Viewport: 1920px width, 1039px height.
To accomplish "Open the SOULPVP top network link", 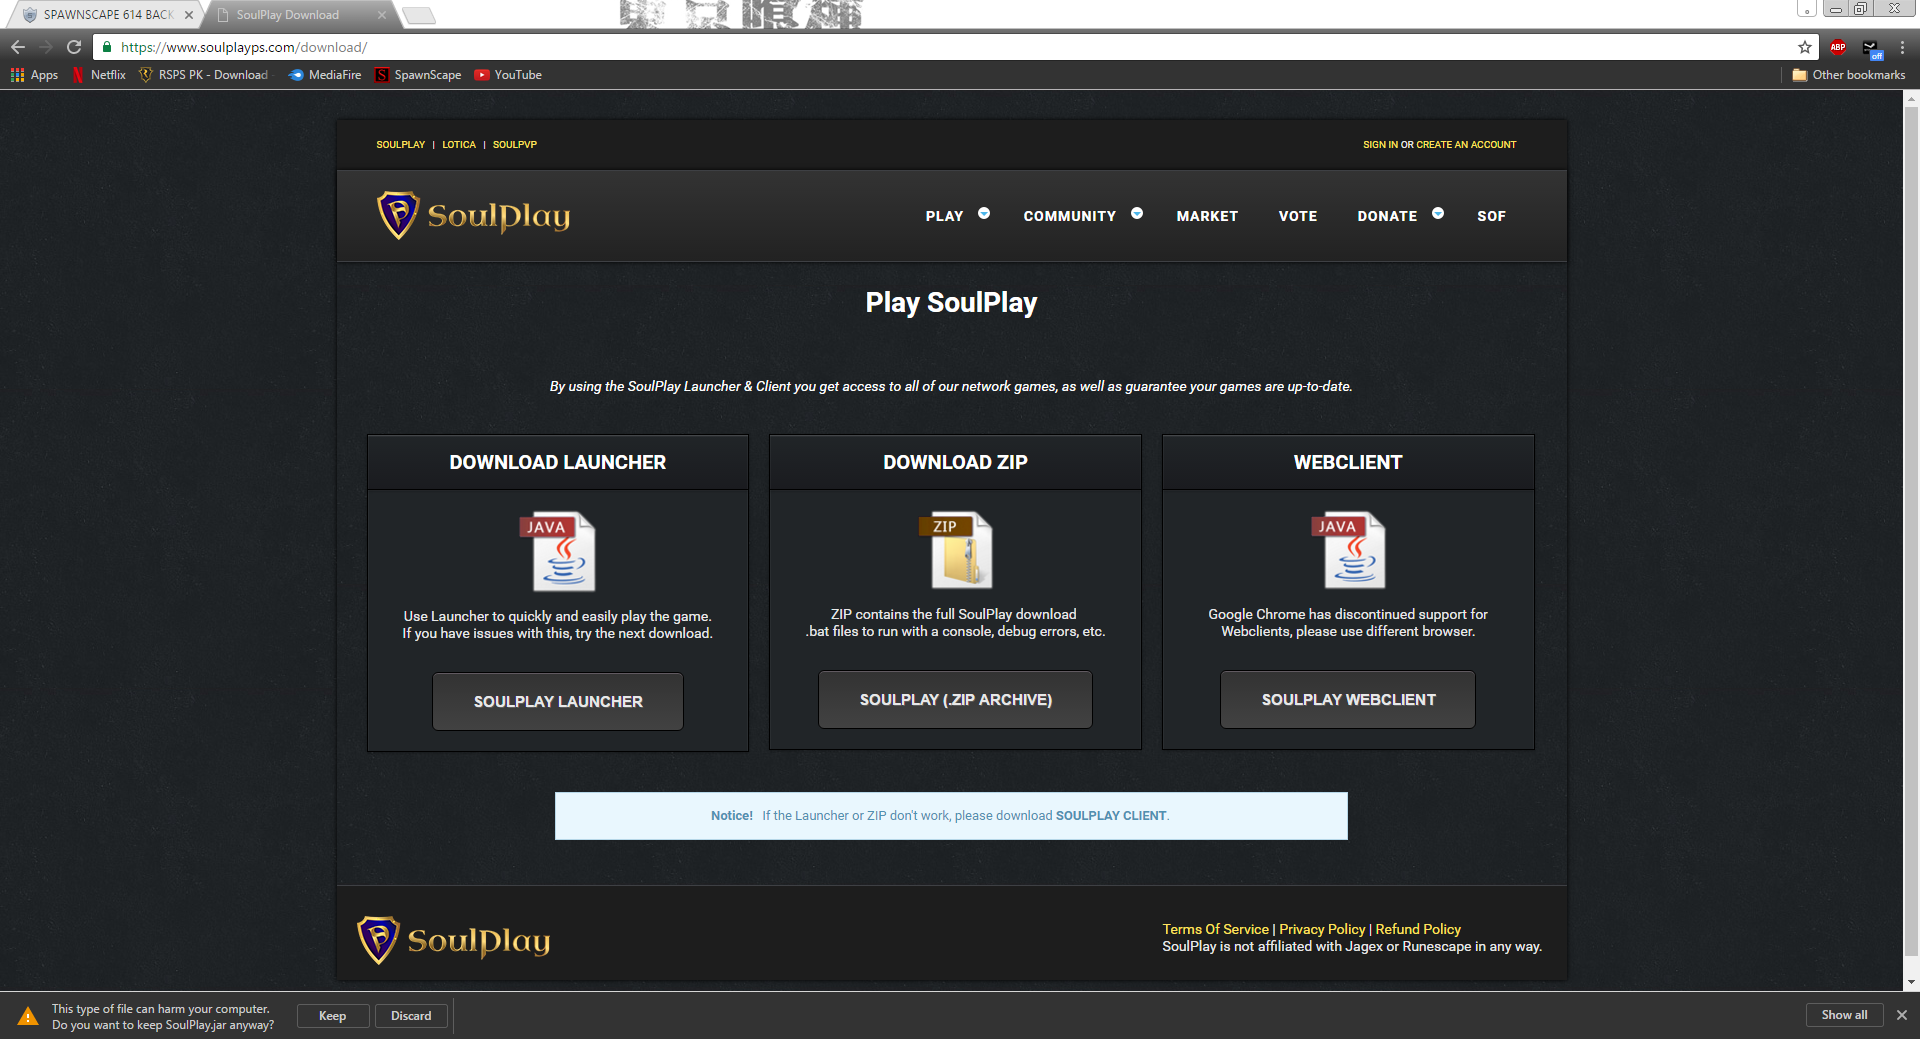I will [x=515, y=145].
